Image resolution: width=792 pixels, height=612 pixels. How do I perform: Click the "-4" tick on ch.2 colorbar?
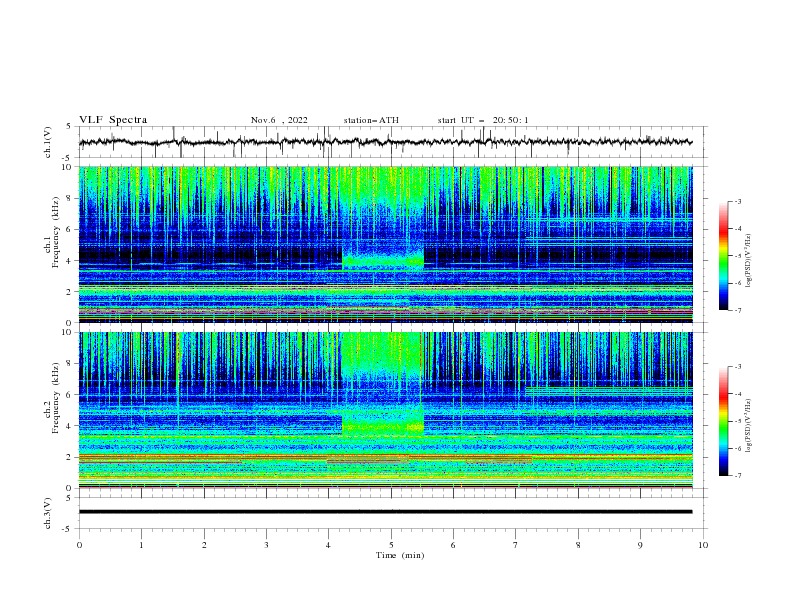737,394
